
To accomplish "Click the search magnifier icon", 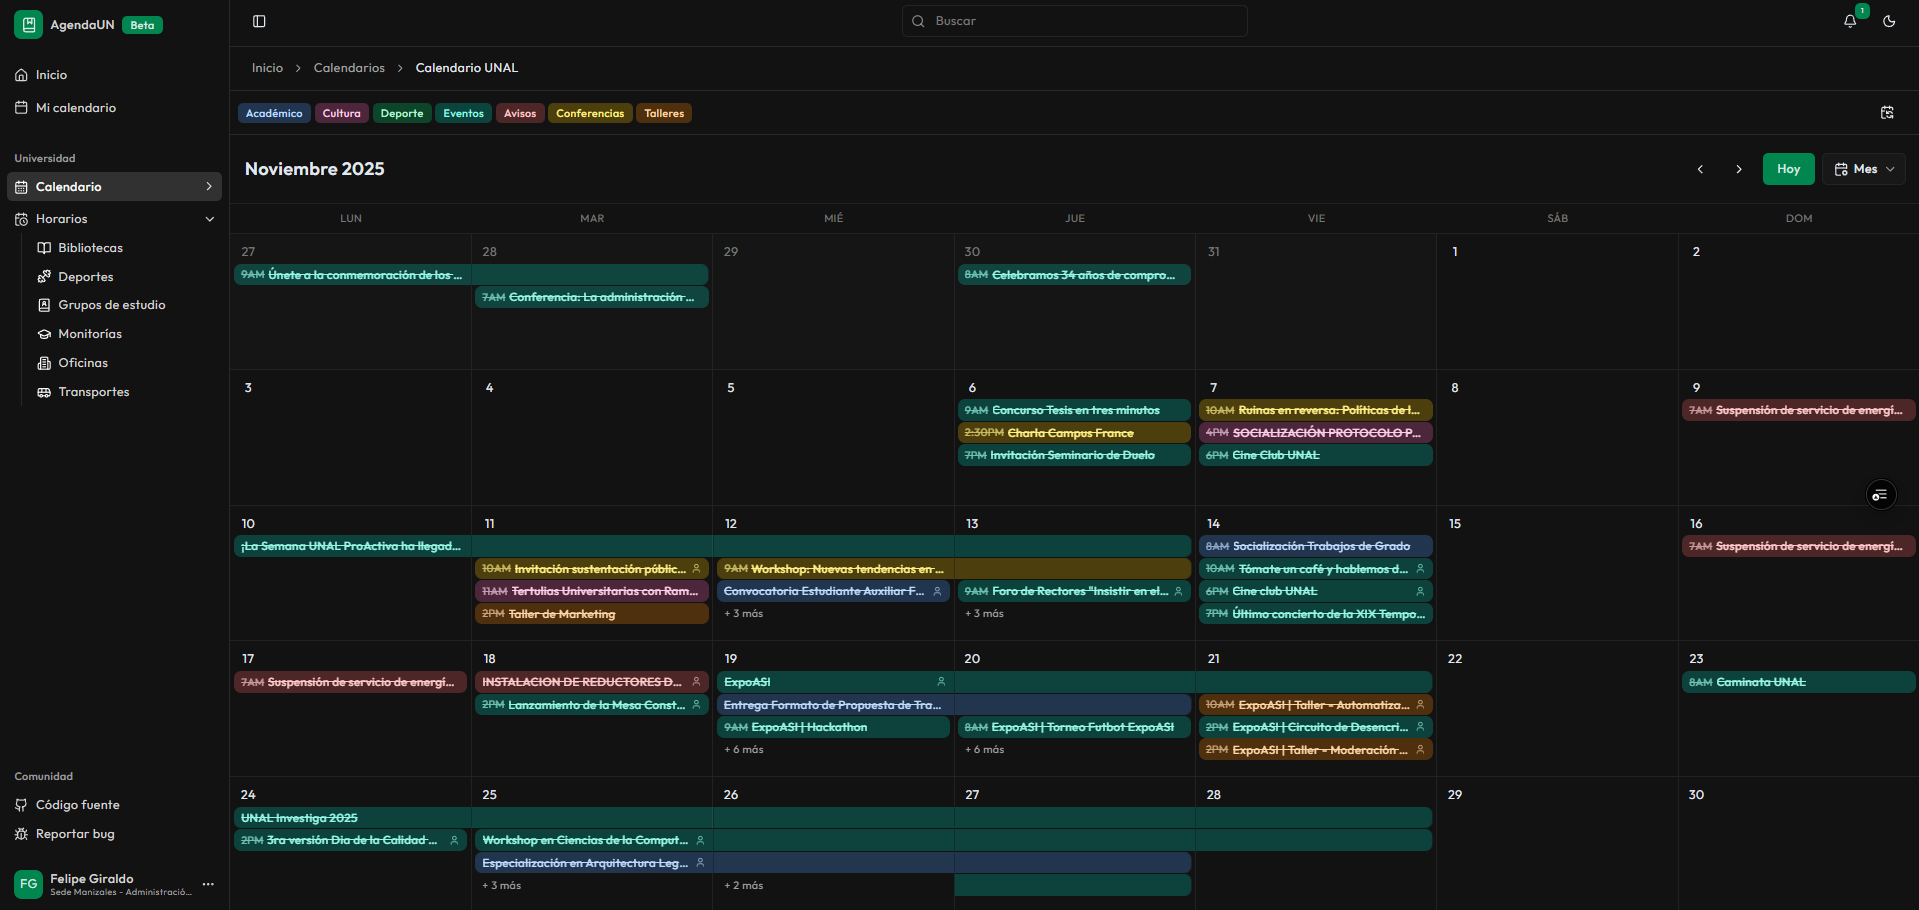I will pos(918,21).
